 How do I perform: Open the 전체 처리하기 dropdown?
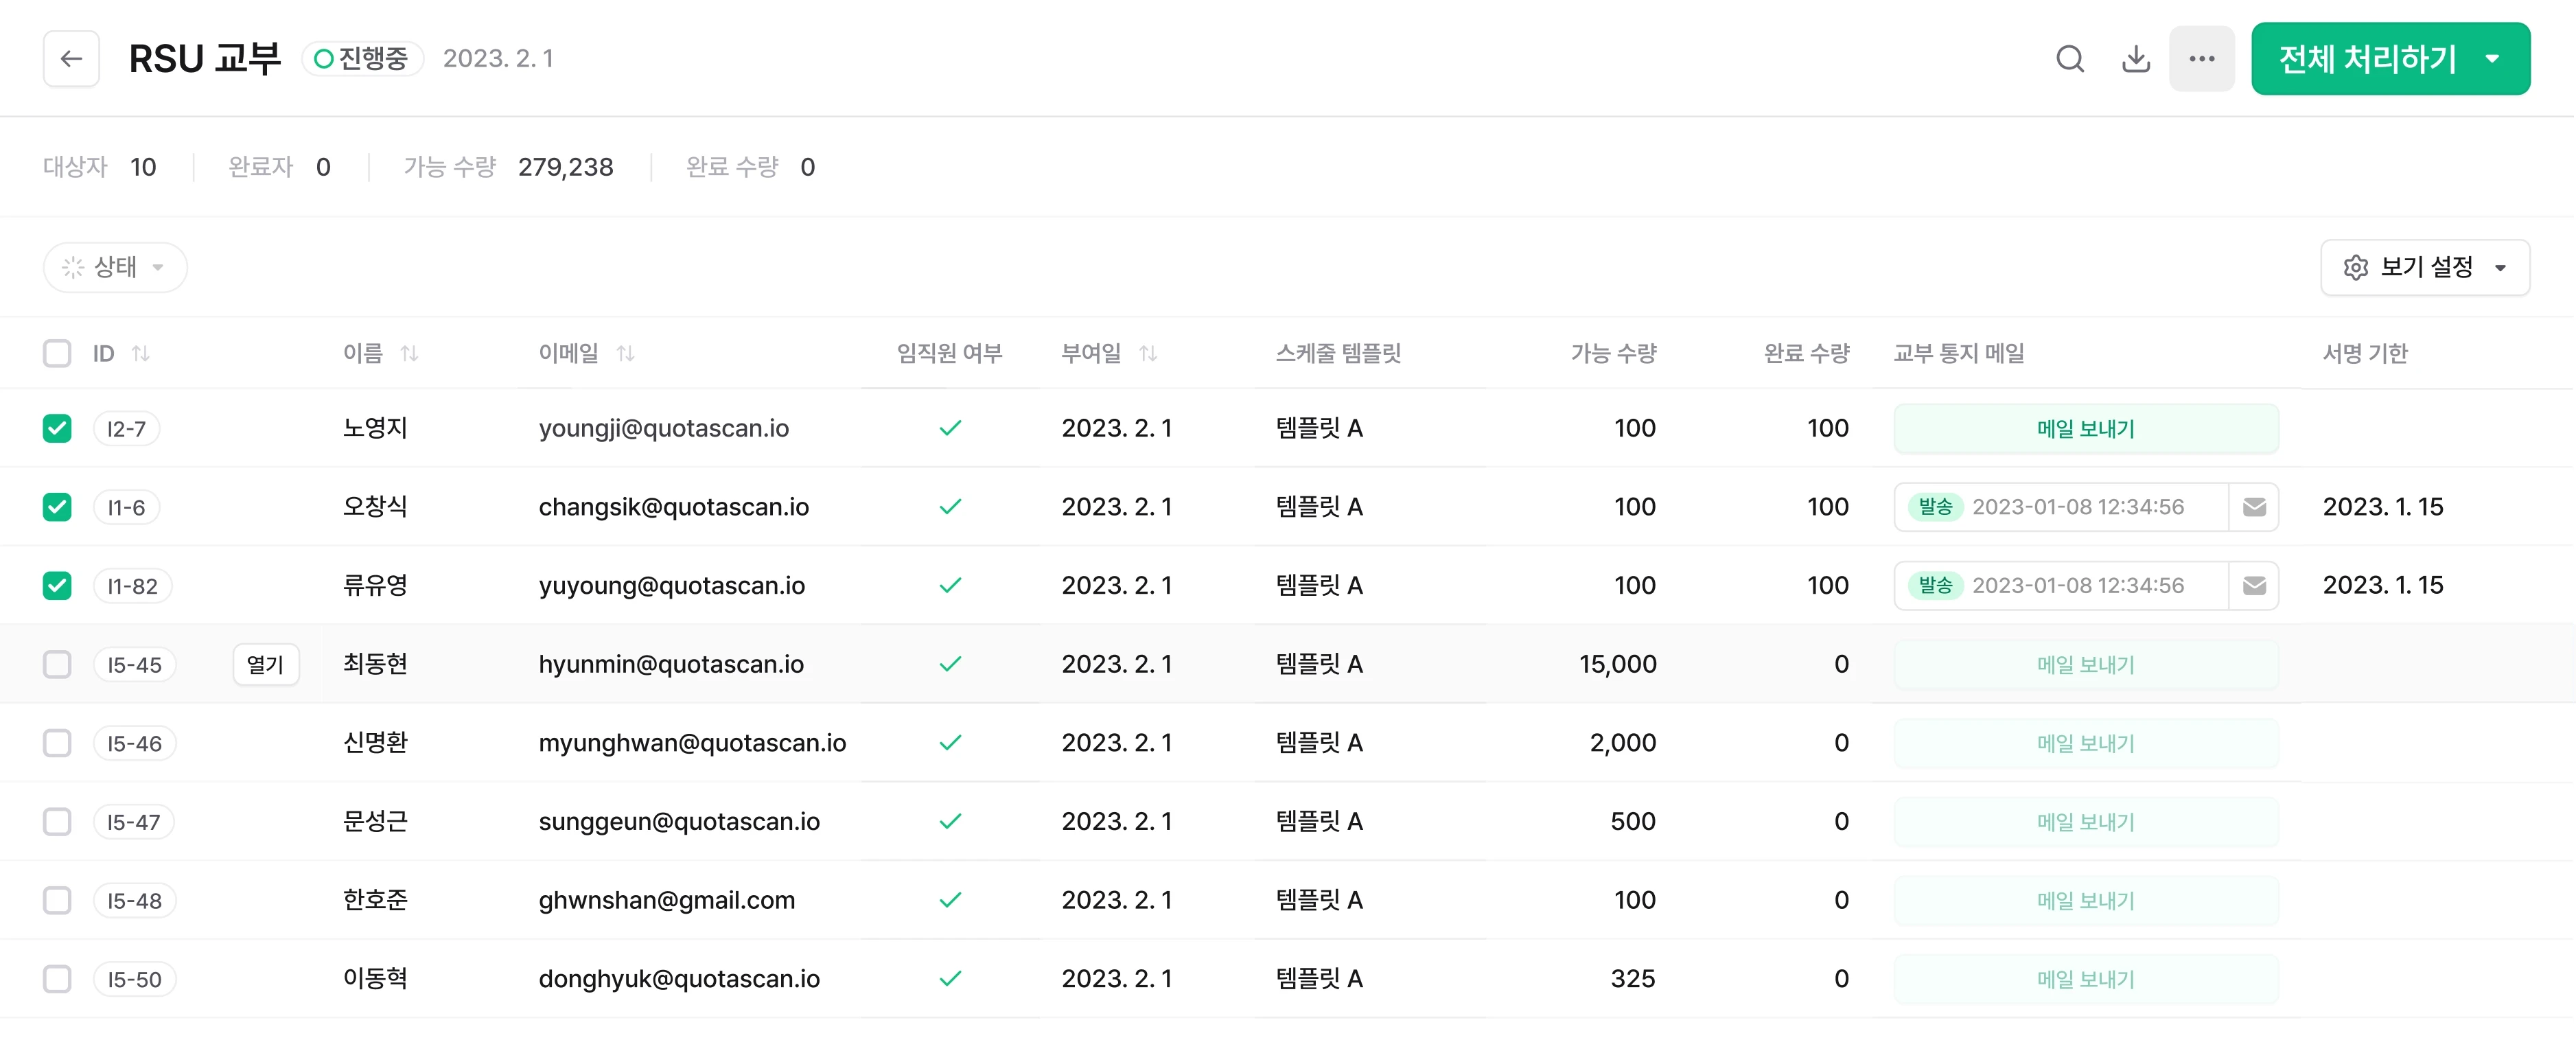[x=2491, y=58]
